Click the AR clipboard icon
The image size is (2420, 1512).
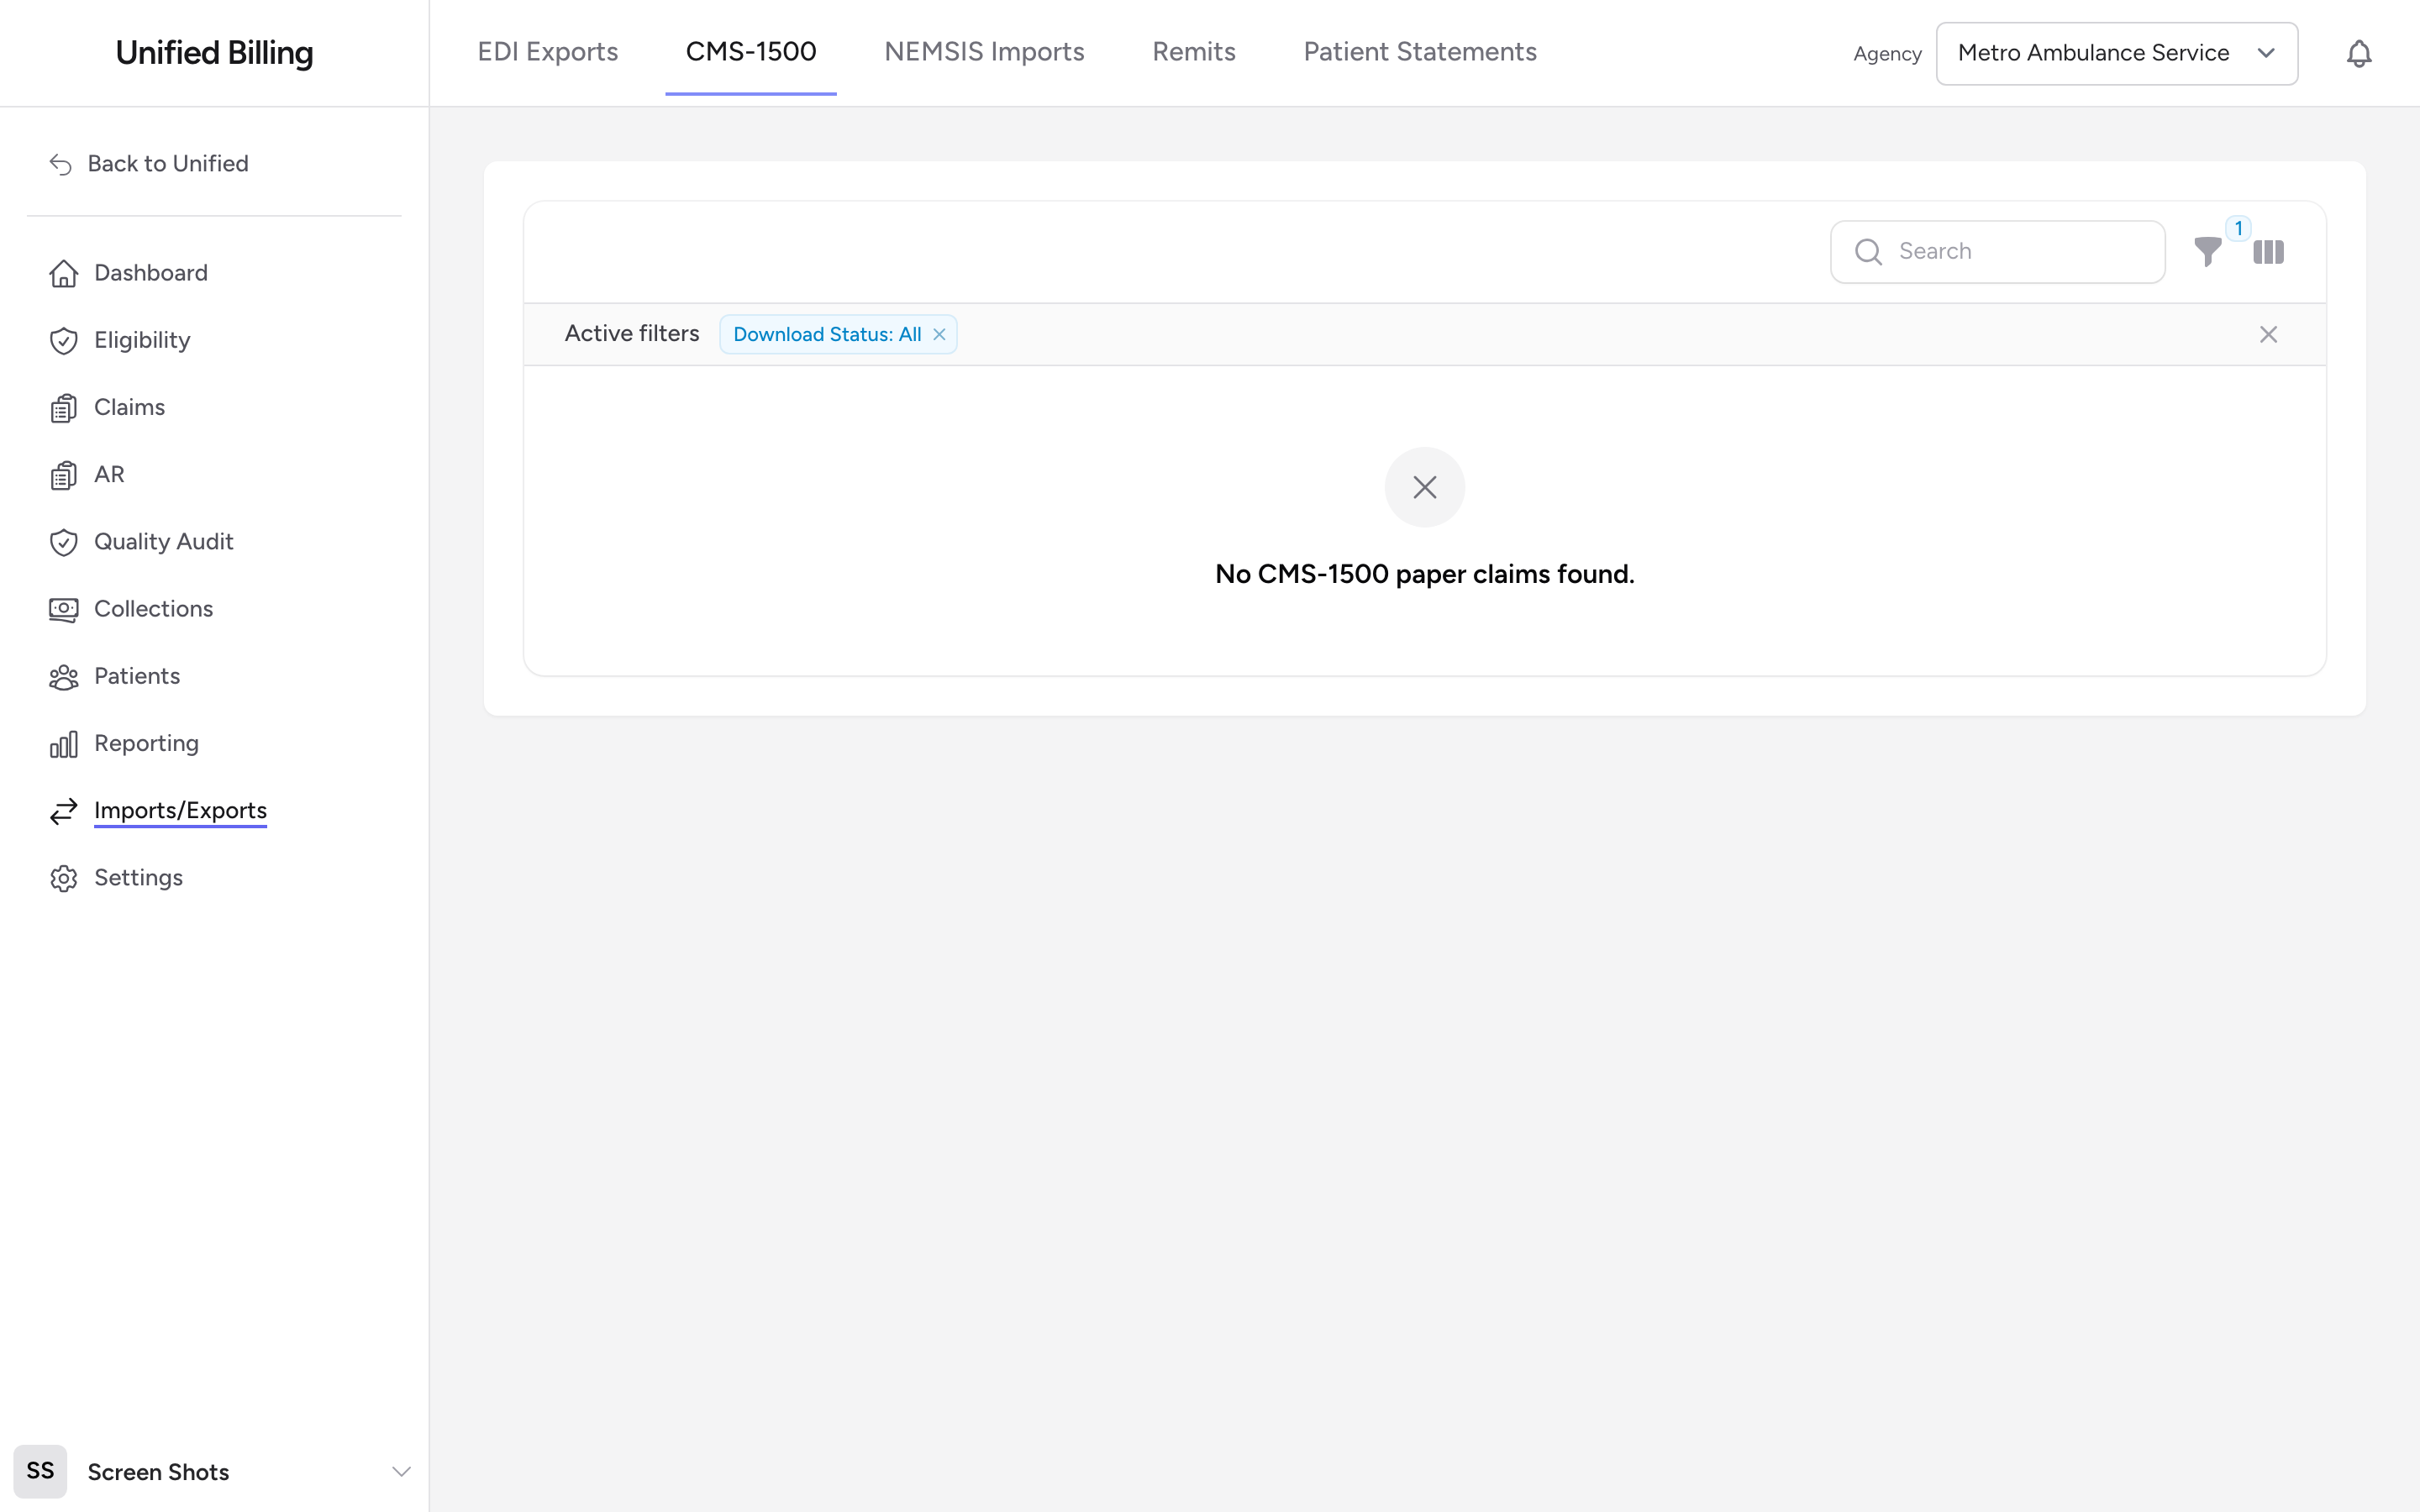pos(63,475)
